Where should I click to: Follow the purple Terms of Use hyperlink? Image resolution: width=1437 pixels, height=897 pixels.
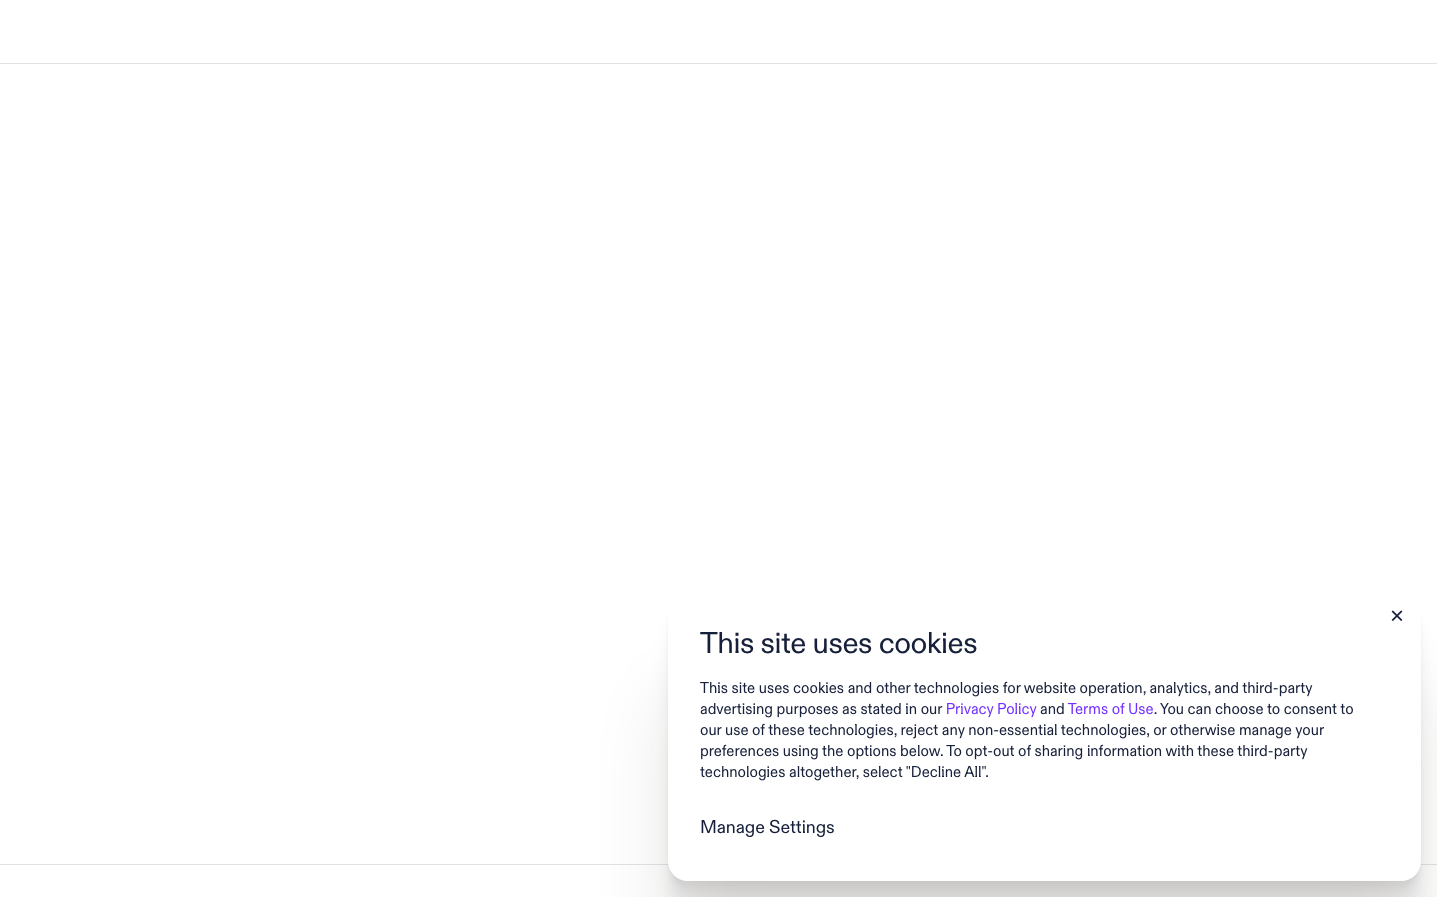(1110, 709)
